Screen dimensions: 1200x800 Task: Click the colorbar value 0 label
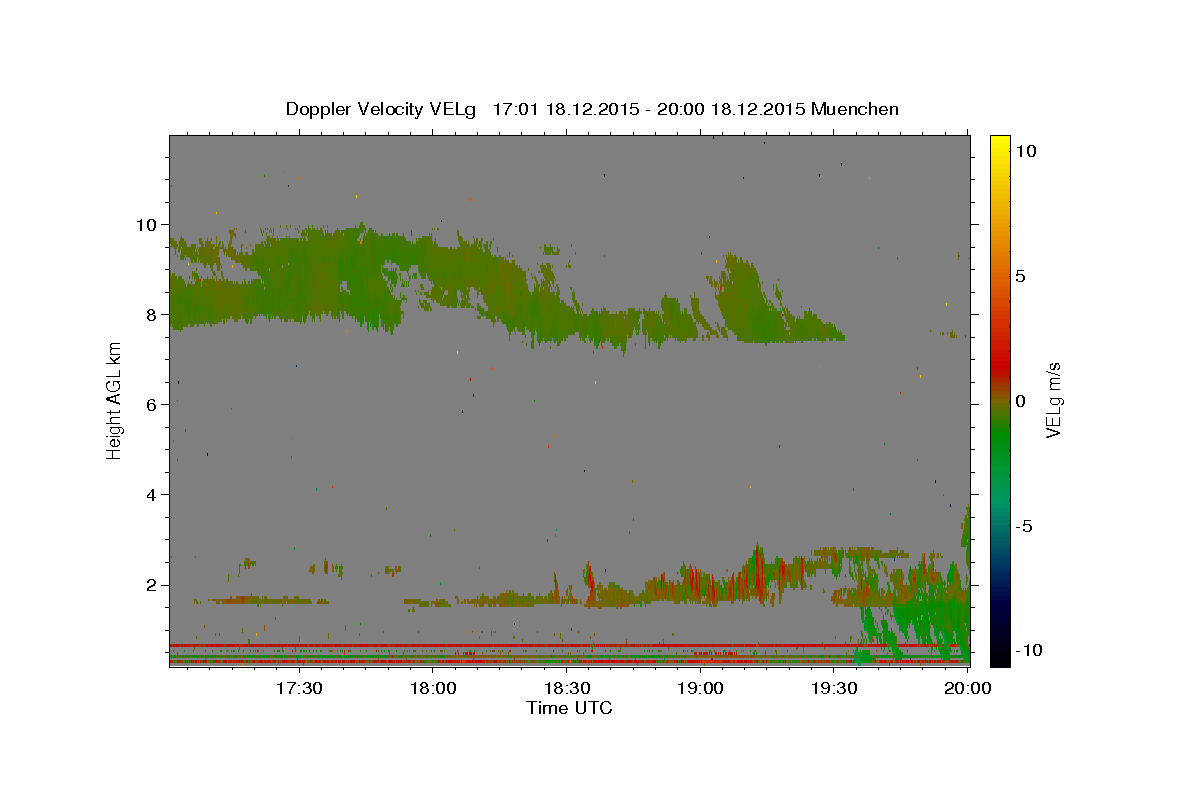(1021, 401)
